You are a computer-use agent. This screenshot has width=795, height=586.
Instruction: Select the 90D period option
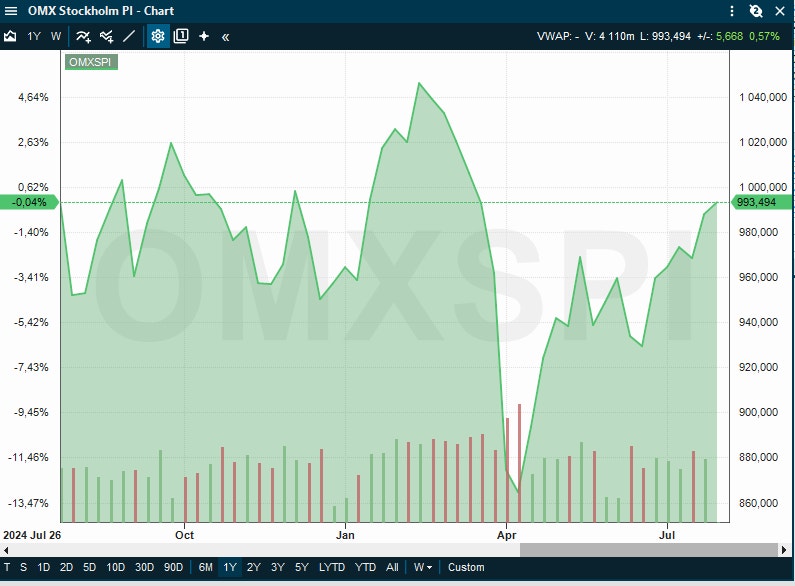(173, 567)
